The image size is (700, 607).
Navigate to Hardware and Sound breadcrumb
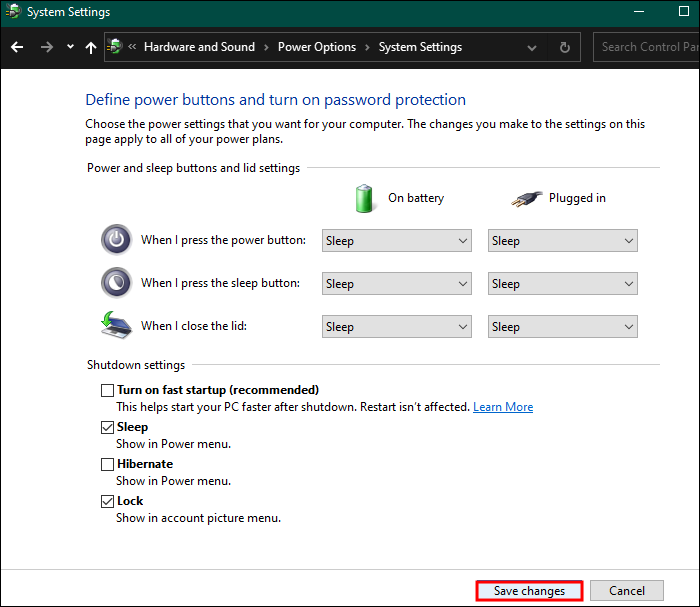[x=199, y=47]
